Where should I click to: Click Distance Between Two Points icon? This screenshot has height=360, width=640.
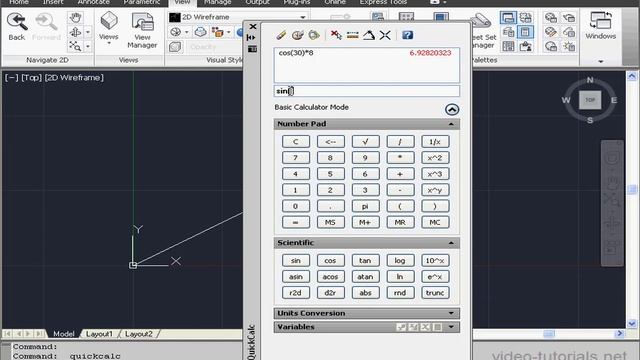point(353,35)
